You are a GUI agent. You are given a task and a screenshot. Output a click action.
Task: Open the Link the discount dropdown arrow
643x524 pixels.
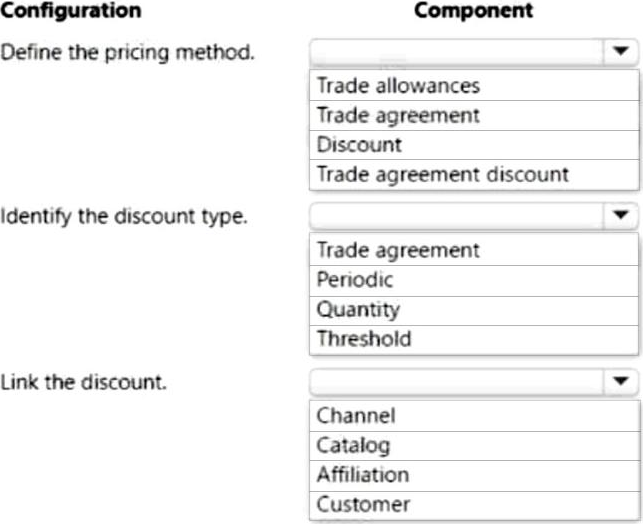[x=620, y=381]
